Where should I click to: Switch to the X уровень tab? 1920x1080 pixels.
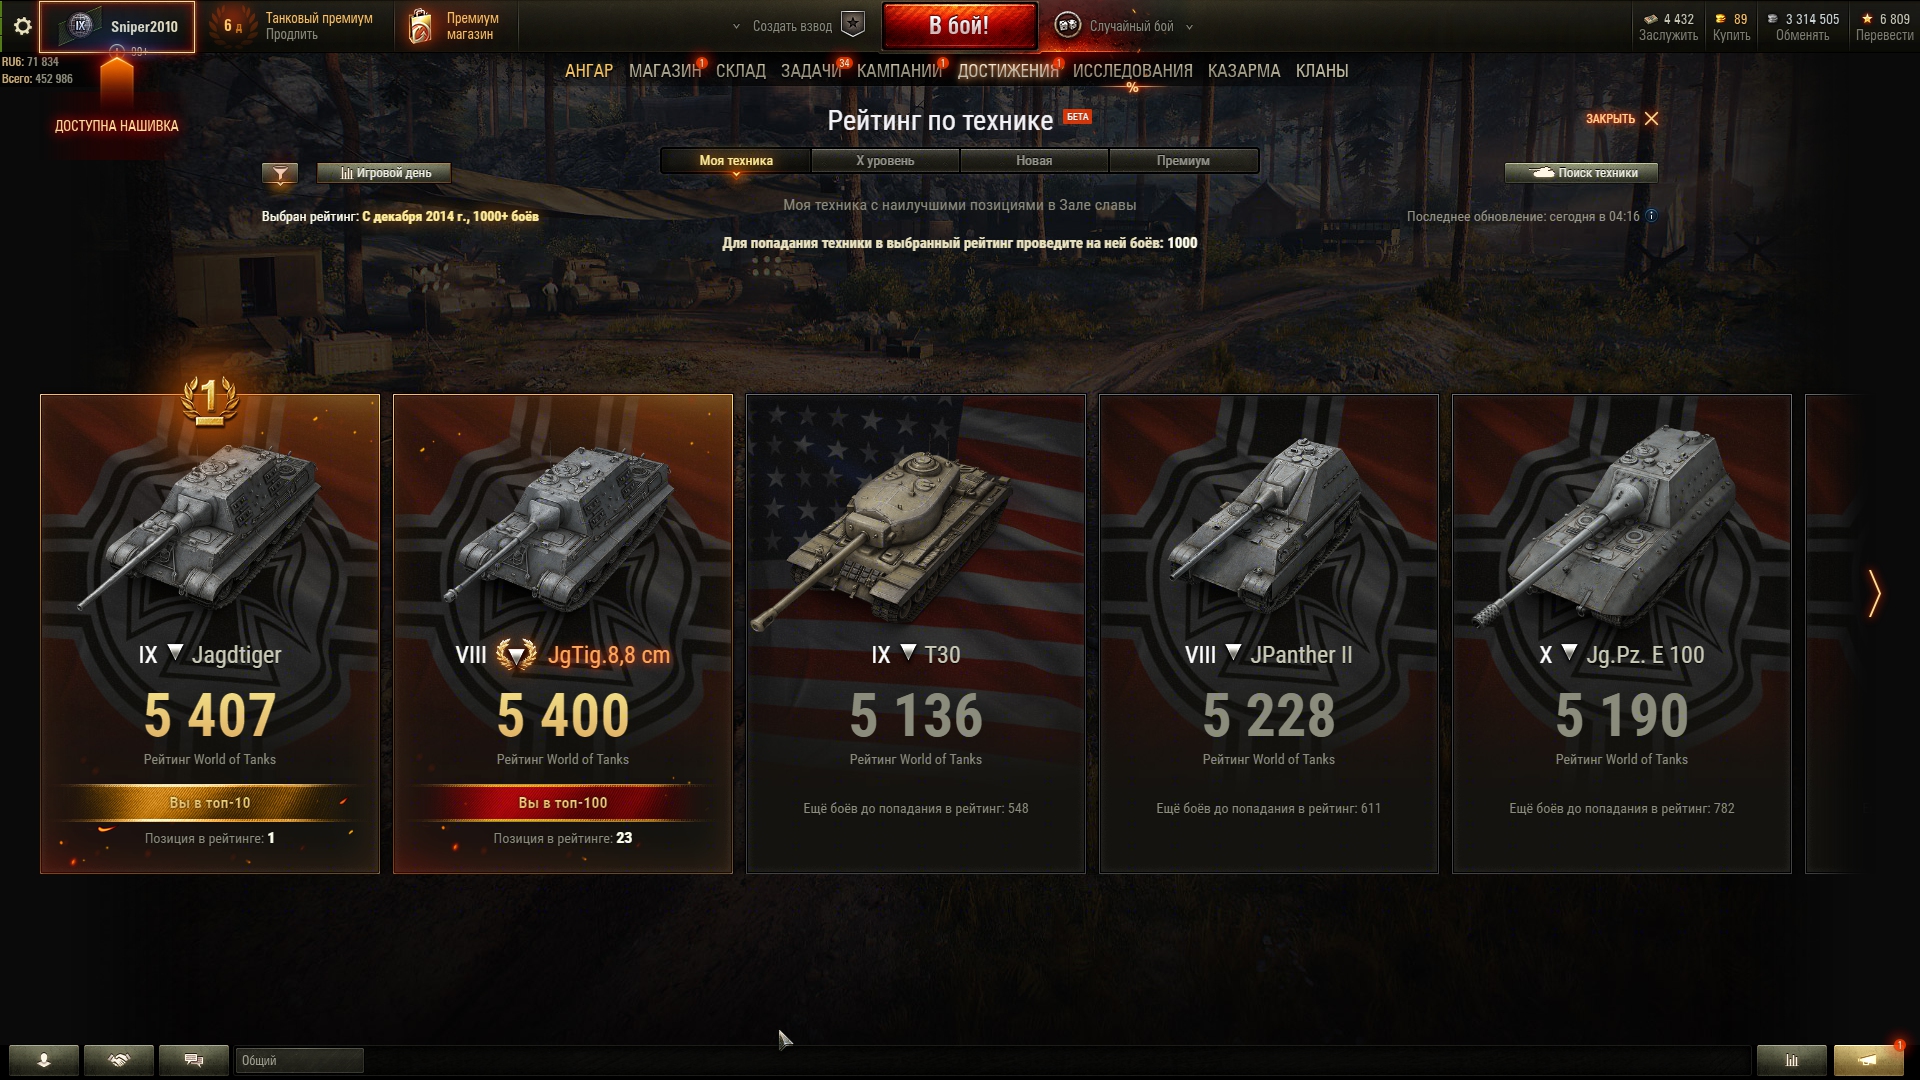pos(885,161)
